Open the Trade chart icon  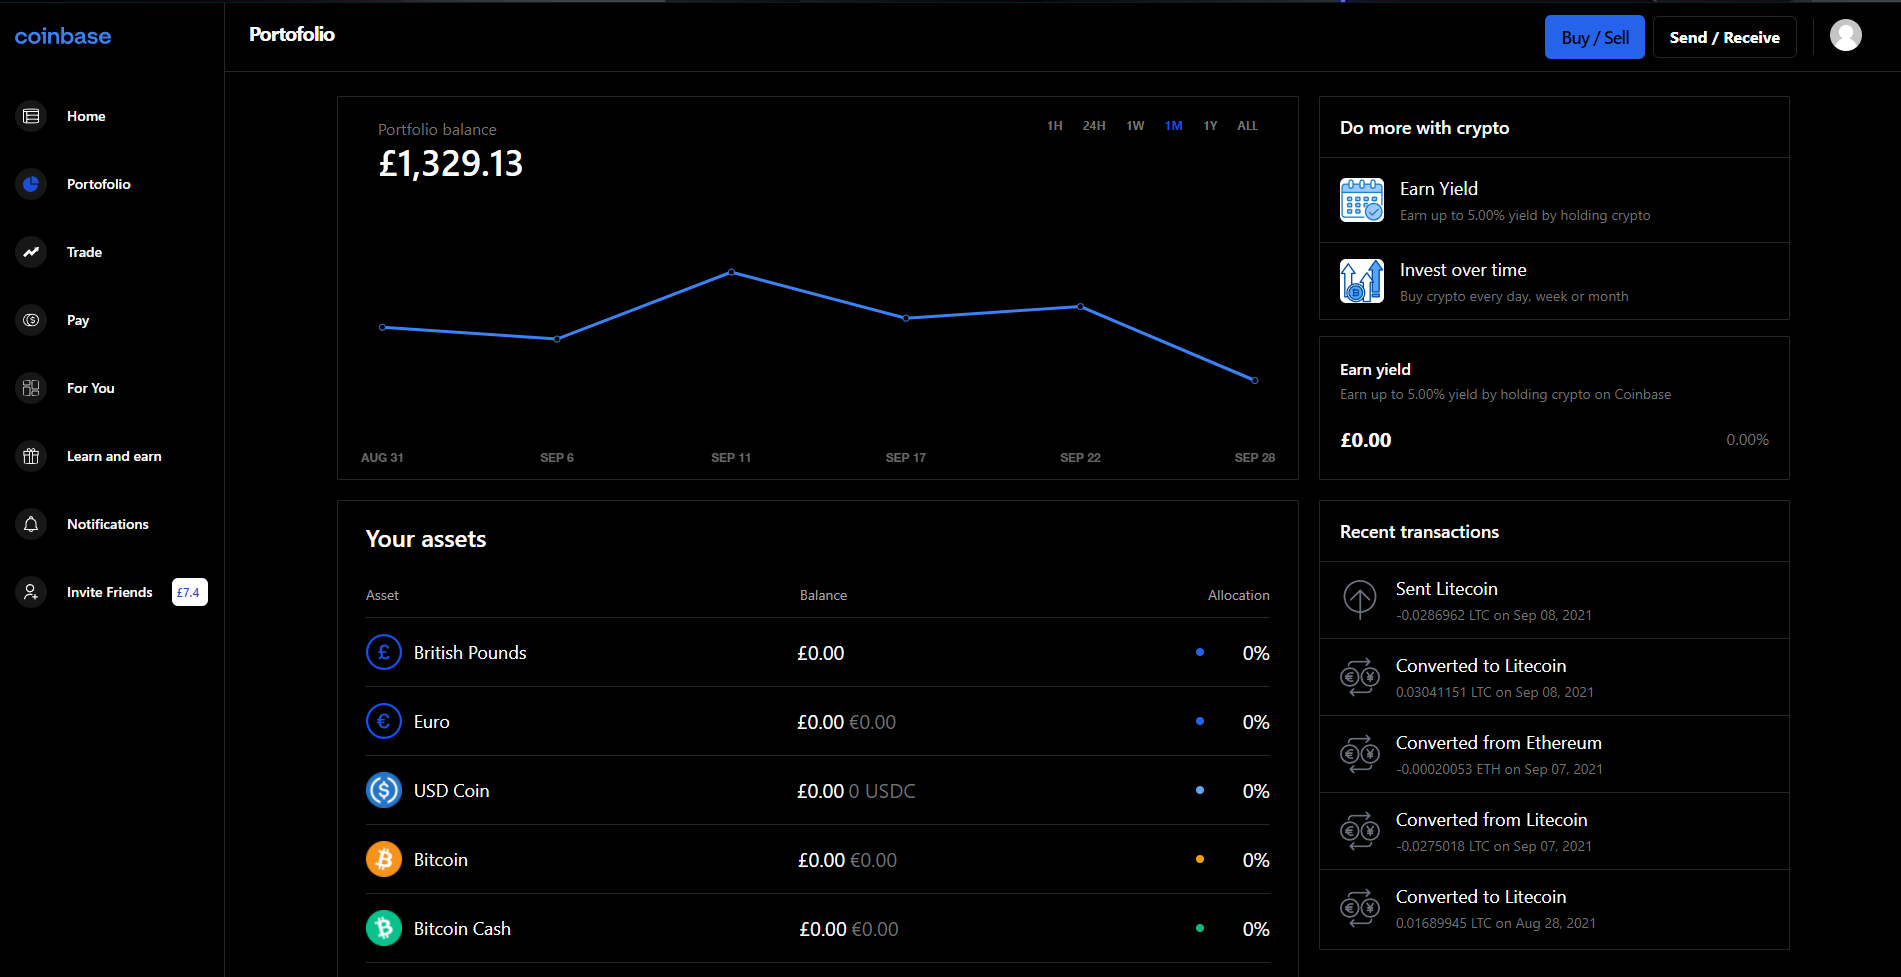tap(31, 252)
